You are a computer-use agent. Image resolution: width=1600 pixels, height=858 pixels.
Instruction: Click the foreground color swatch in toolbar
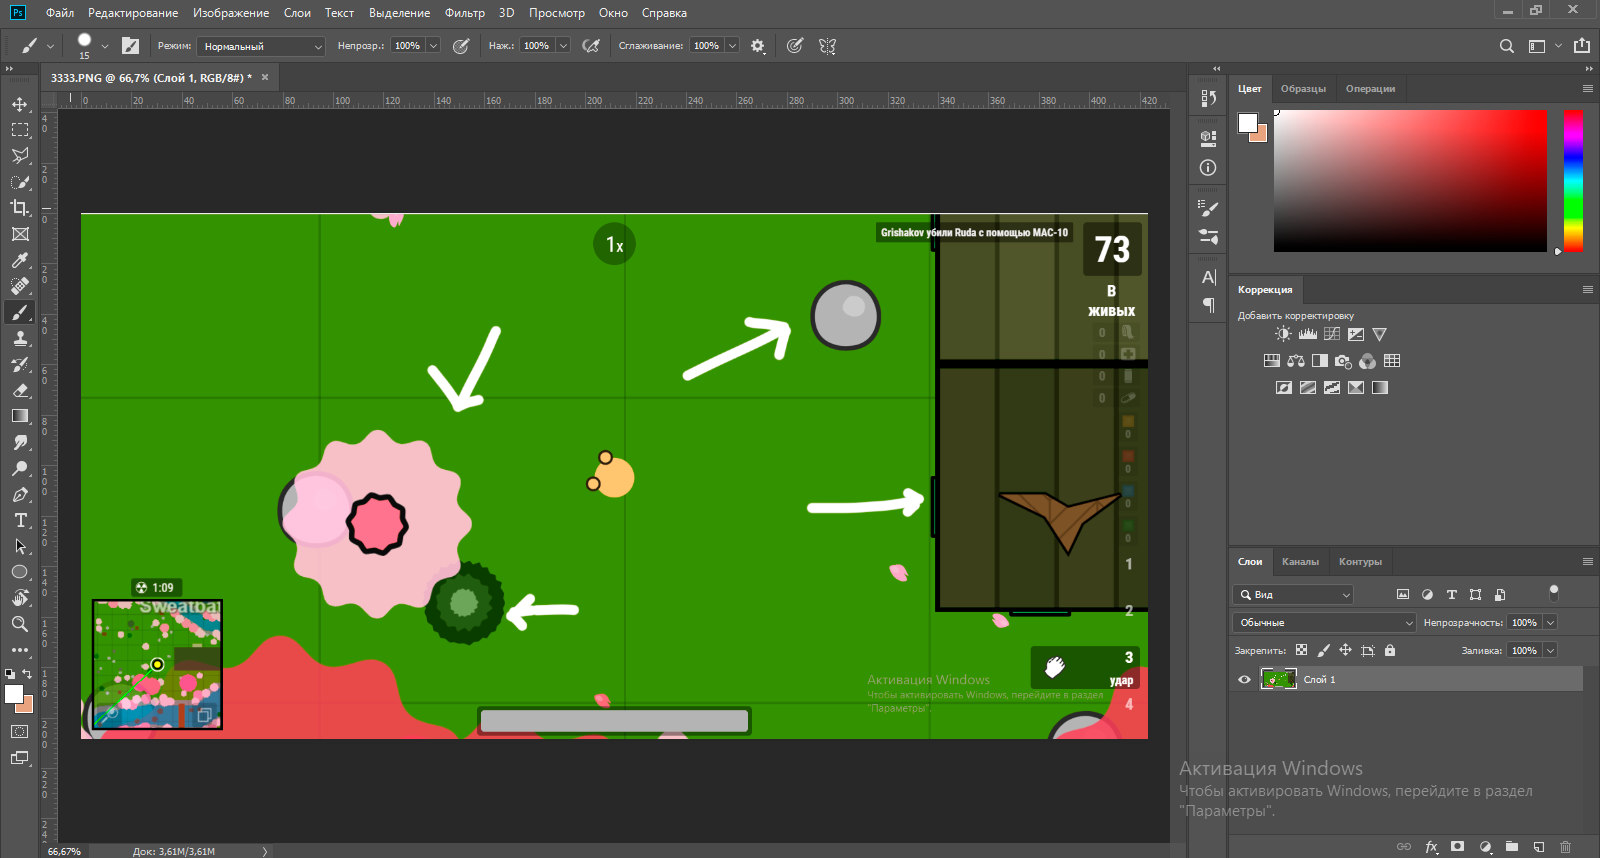pos(13,694)
